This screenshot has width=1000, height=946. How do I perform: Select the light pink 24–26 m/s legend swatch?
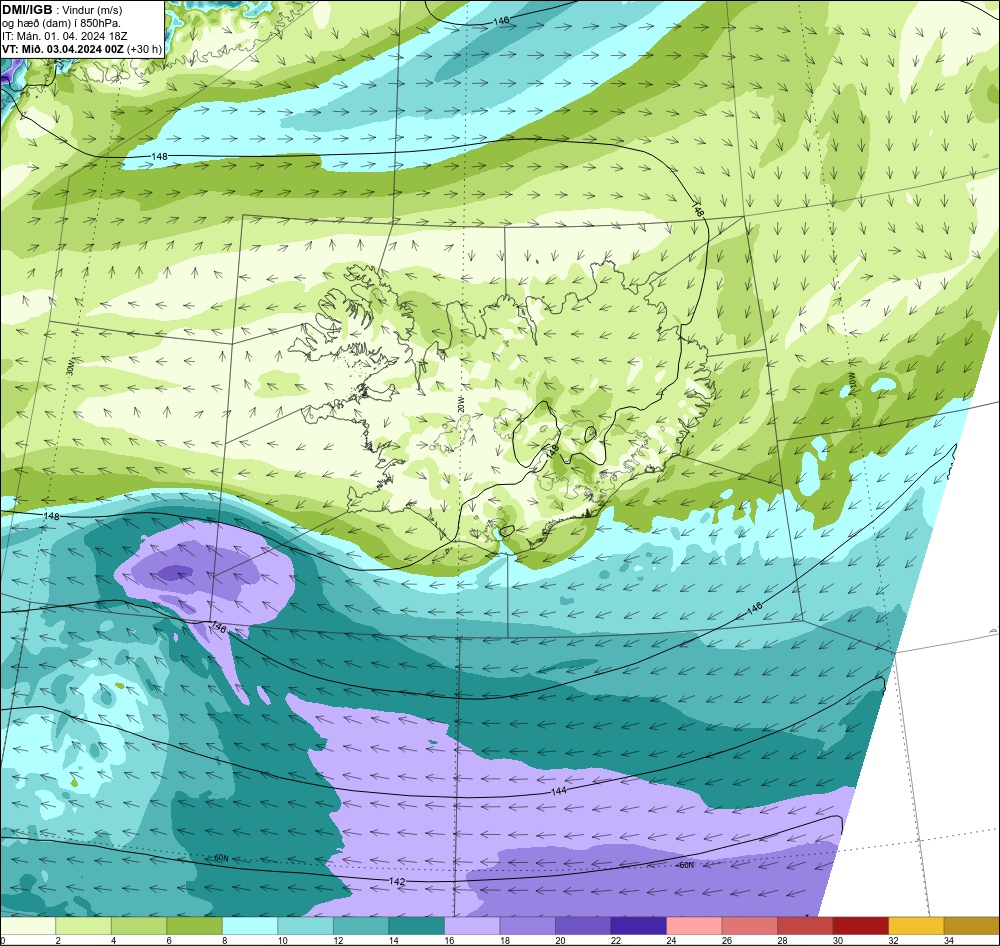[694, 926]
